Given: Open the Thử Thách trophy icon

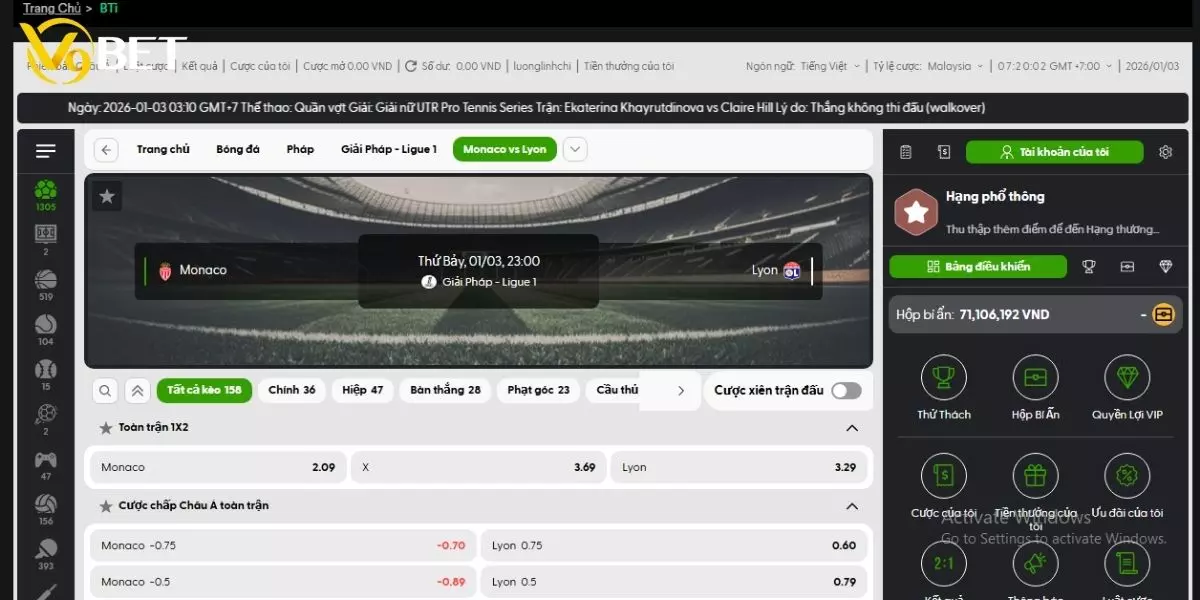Looking at the screenshot, I should pyautogui.click(x=944, y=378).
